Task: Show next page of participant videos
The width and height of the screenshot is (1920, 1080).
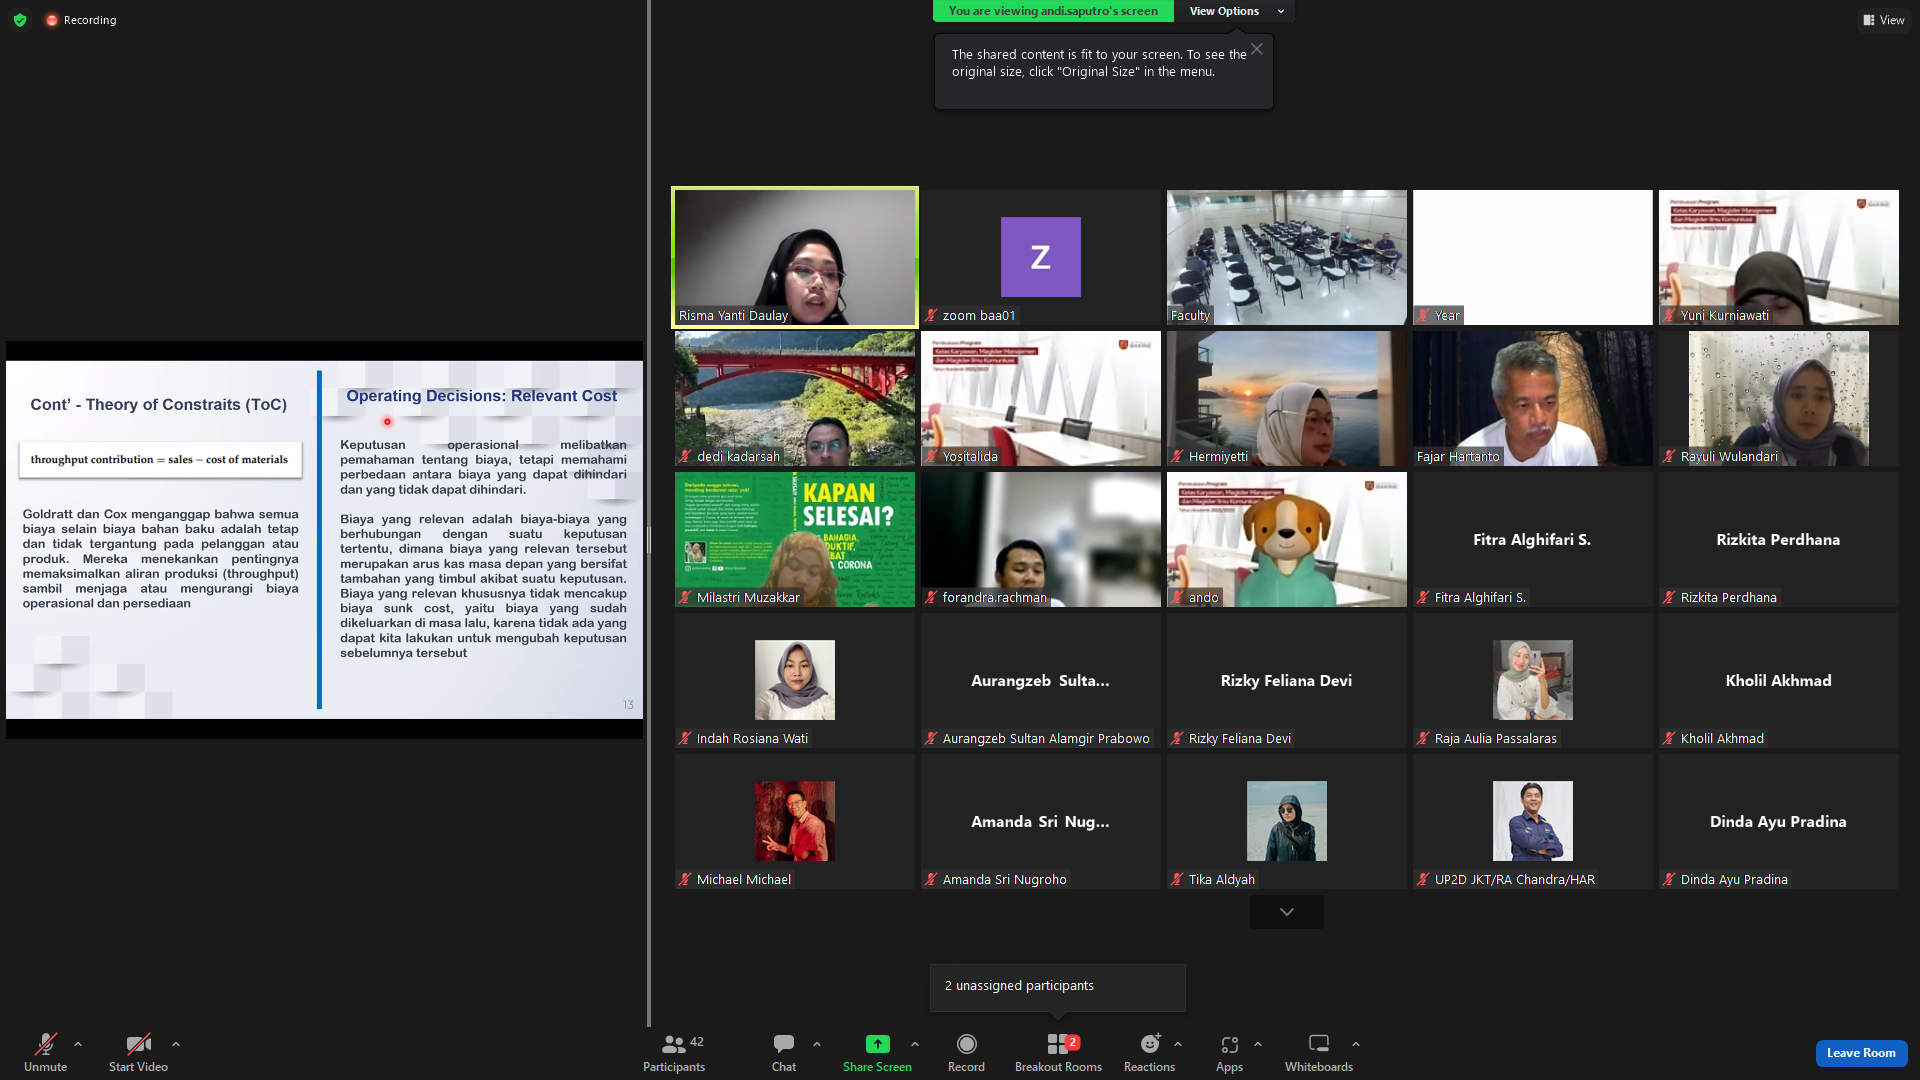Action: 1287,912
